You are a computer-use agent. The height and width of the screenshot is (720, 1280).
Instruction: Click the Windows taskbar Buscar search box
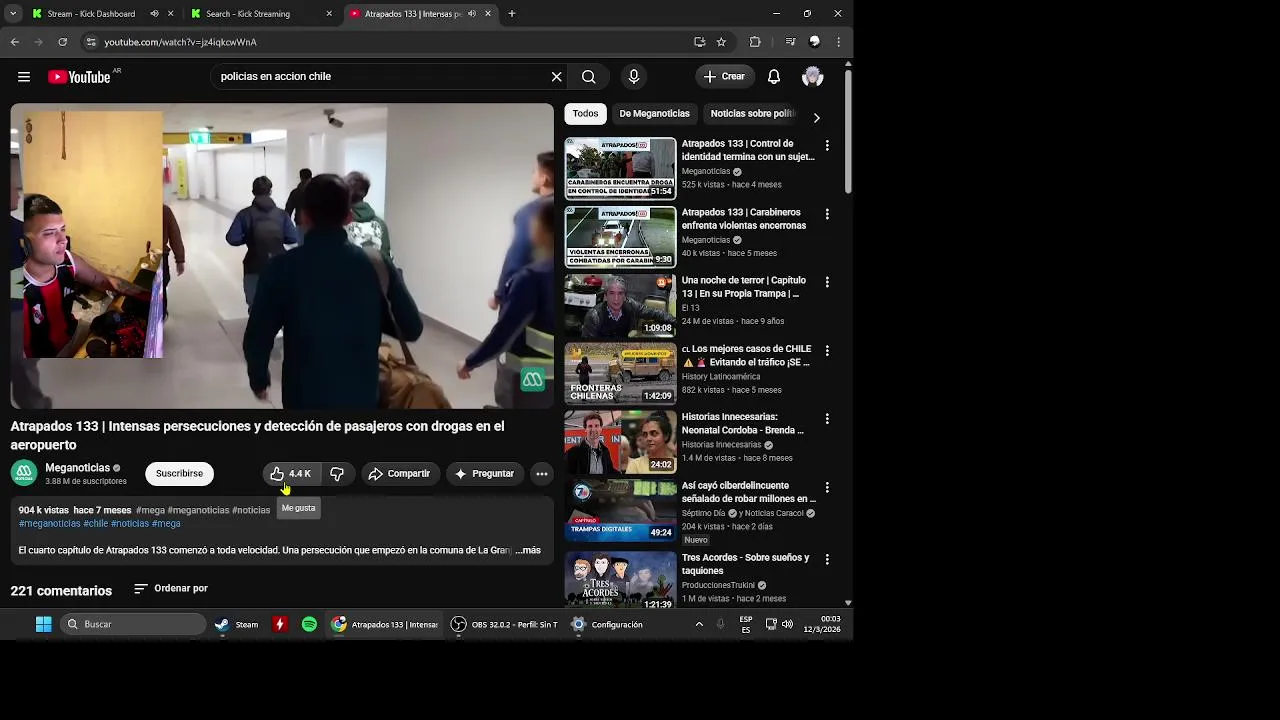(x=133, y=624)
